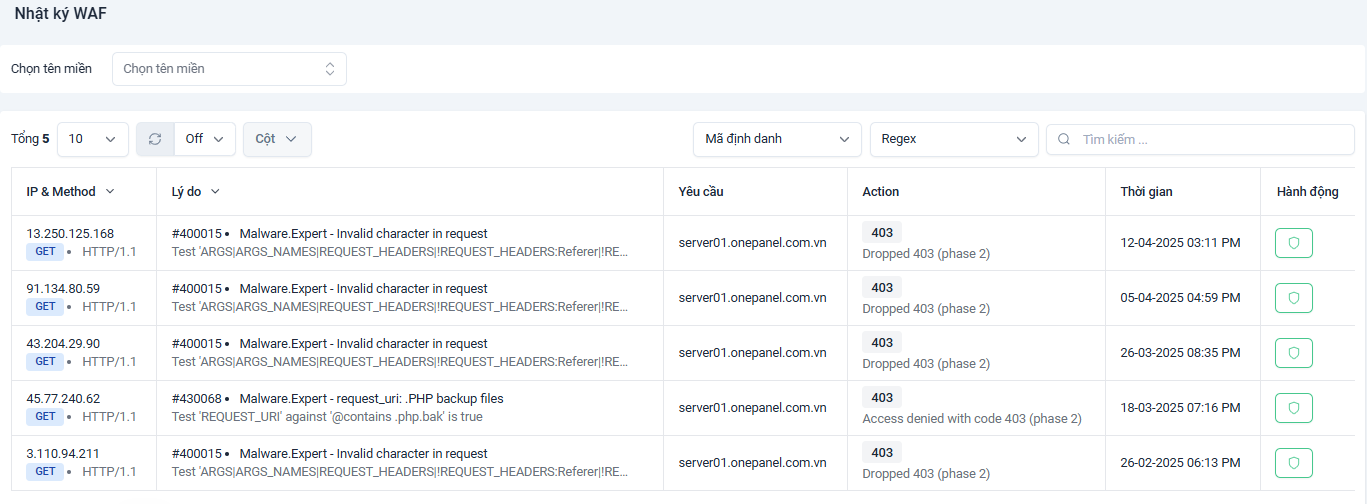Click server01.onepanel.com.vn in the 13.250.125.168 row
Screen dimensions: 1367x504
point(752,243)
